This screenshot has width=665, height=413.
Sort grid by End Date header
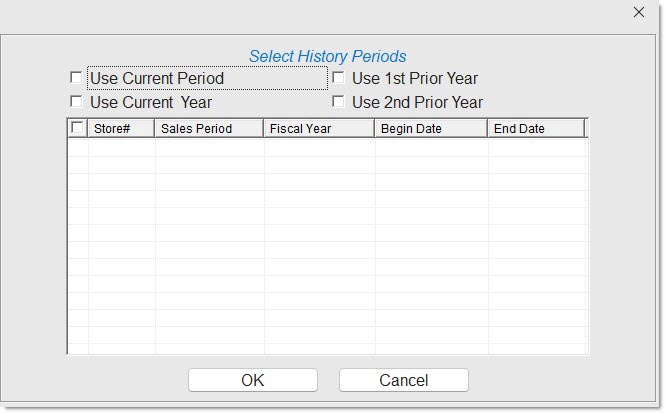click(x=535, y=129)
